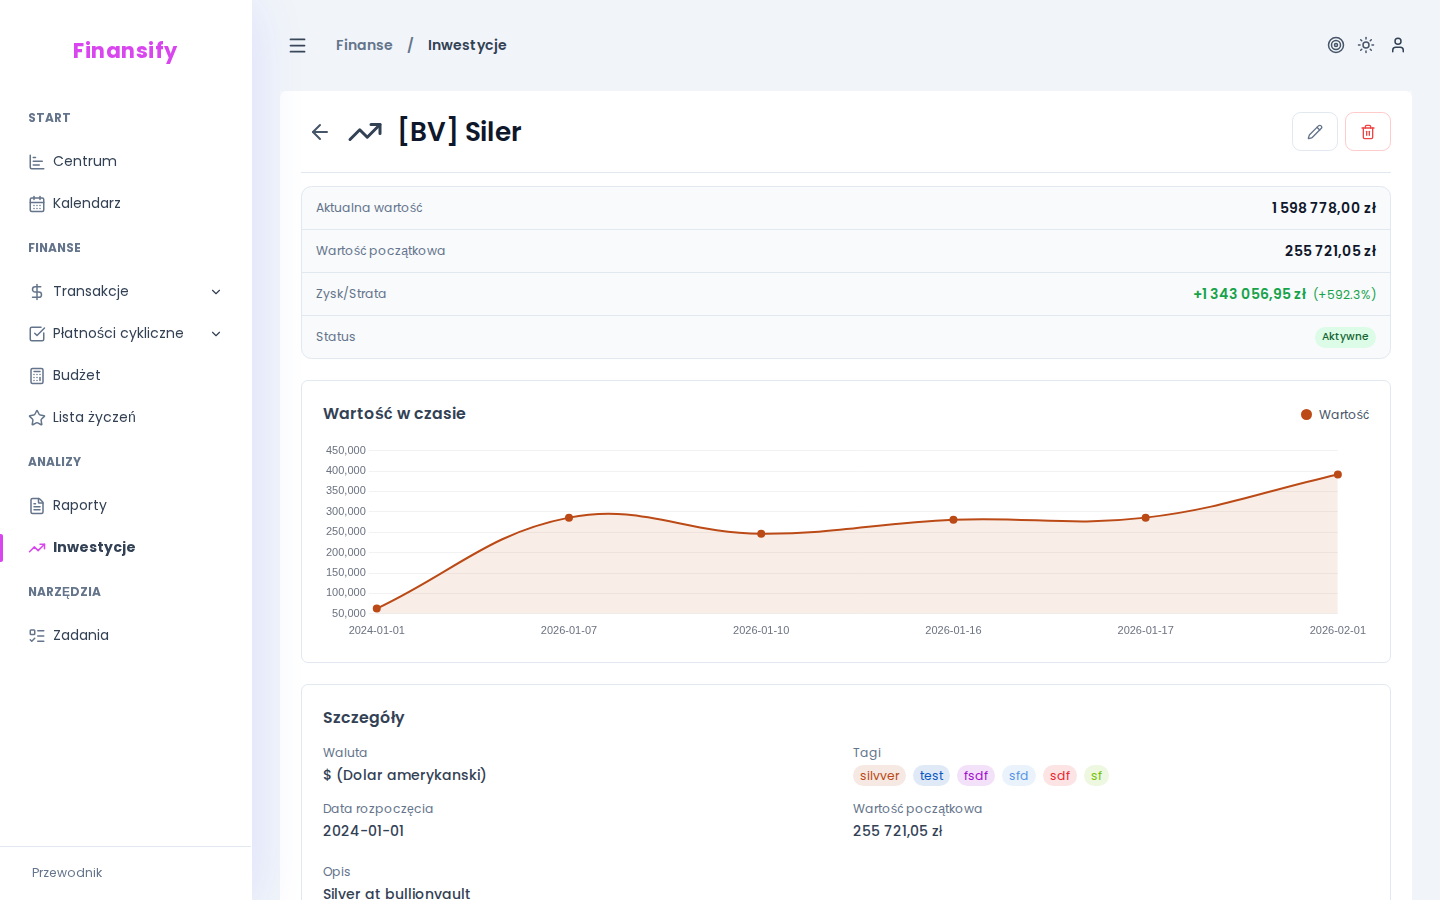Open the Budżet page
Screen dimensions: 1440x900
[76, 375]
